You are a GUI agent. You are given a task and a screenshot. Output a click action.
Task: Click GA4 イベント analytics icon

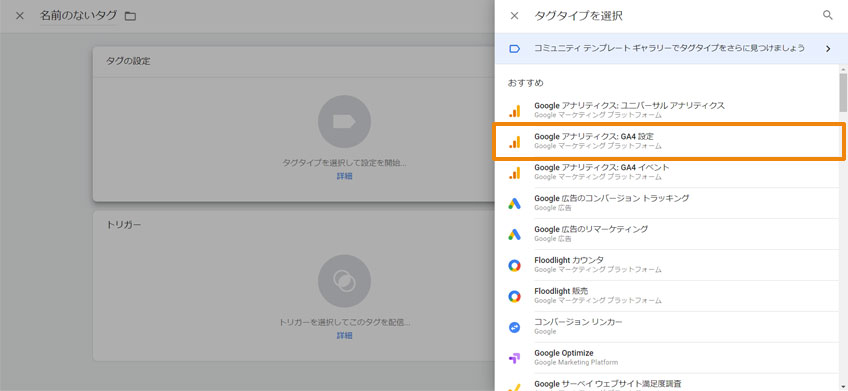point(514,173)
